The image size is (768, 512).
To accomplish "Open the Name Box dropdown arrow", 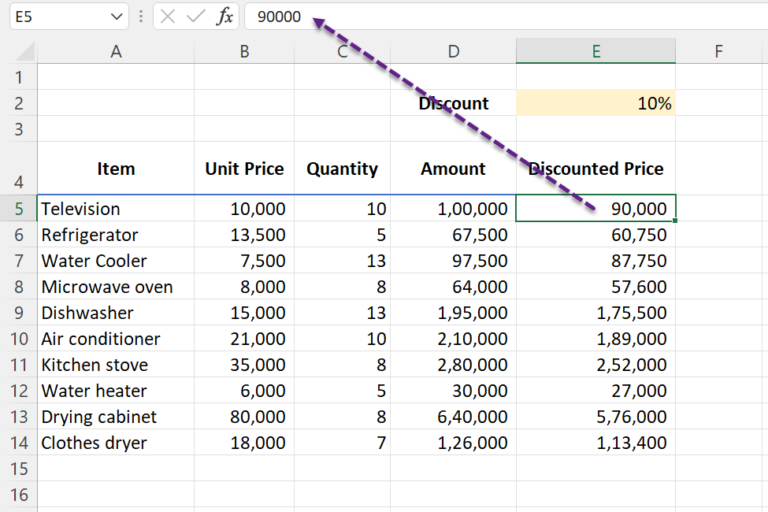I will [117, 17].
